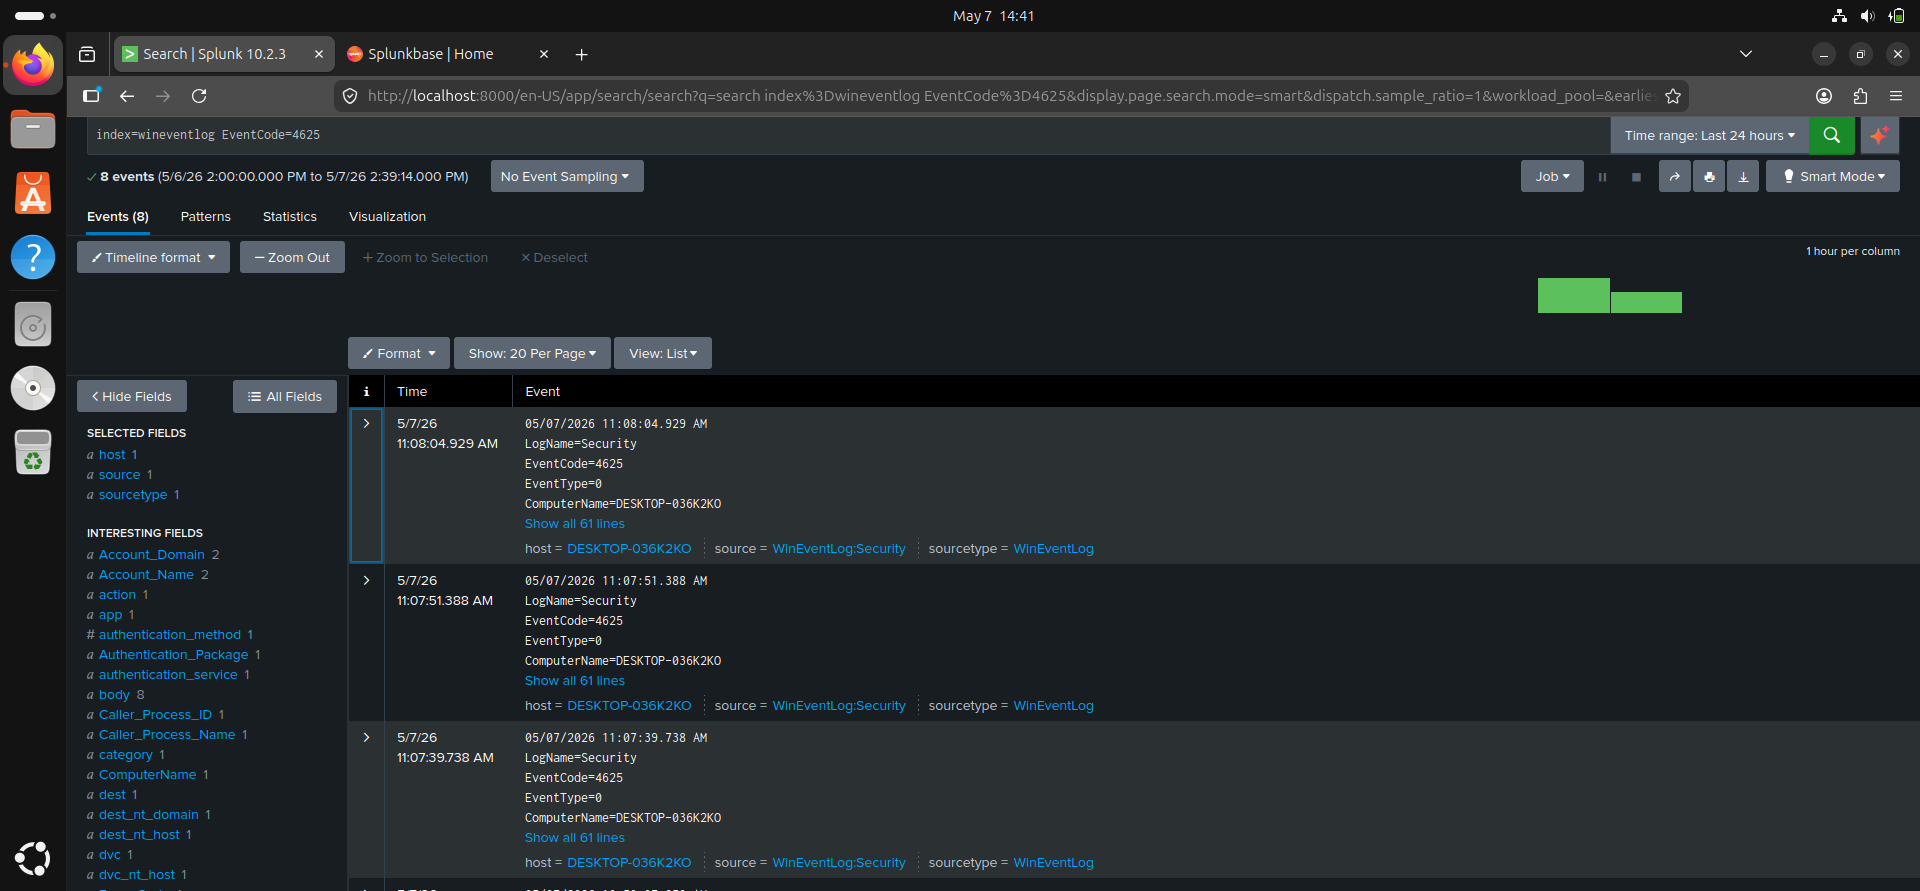Bookmark this page with the star icon
This screenshot has width=1920, height=891.
pyautogui.click(x=1673, y=96)
